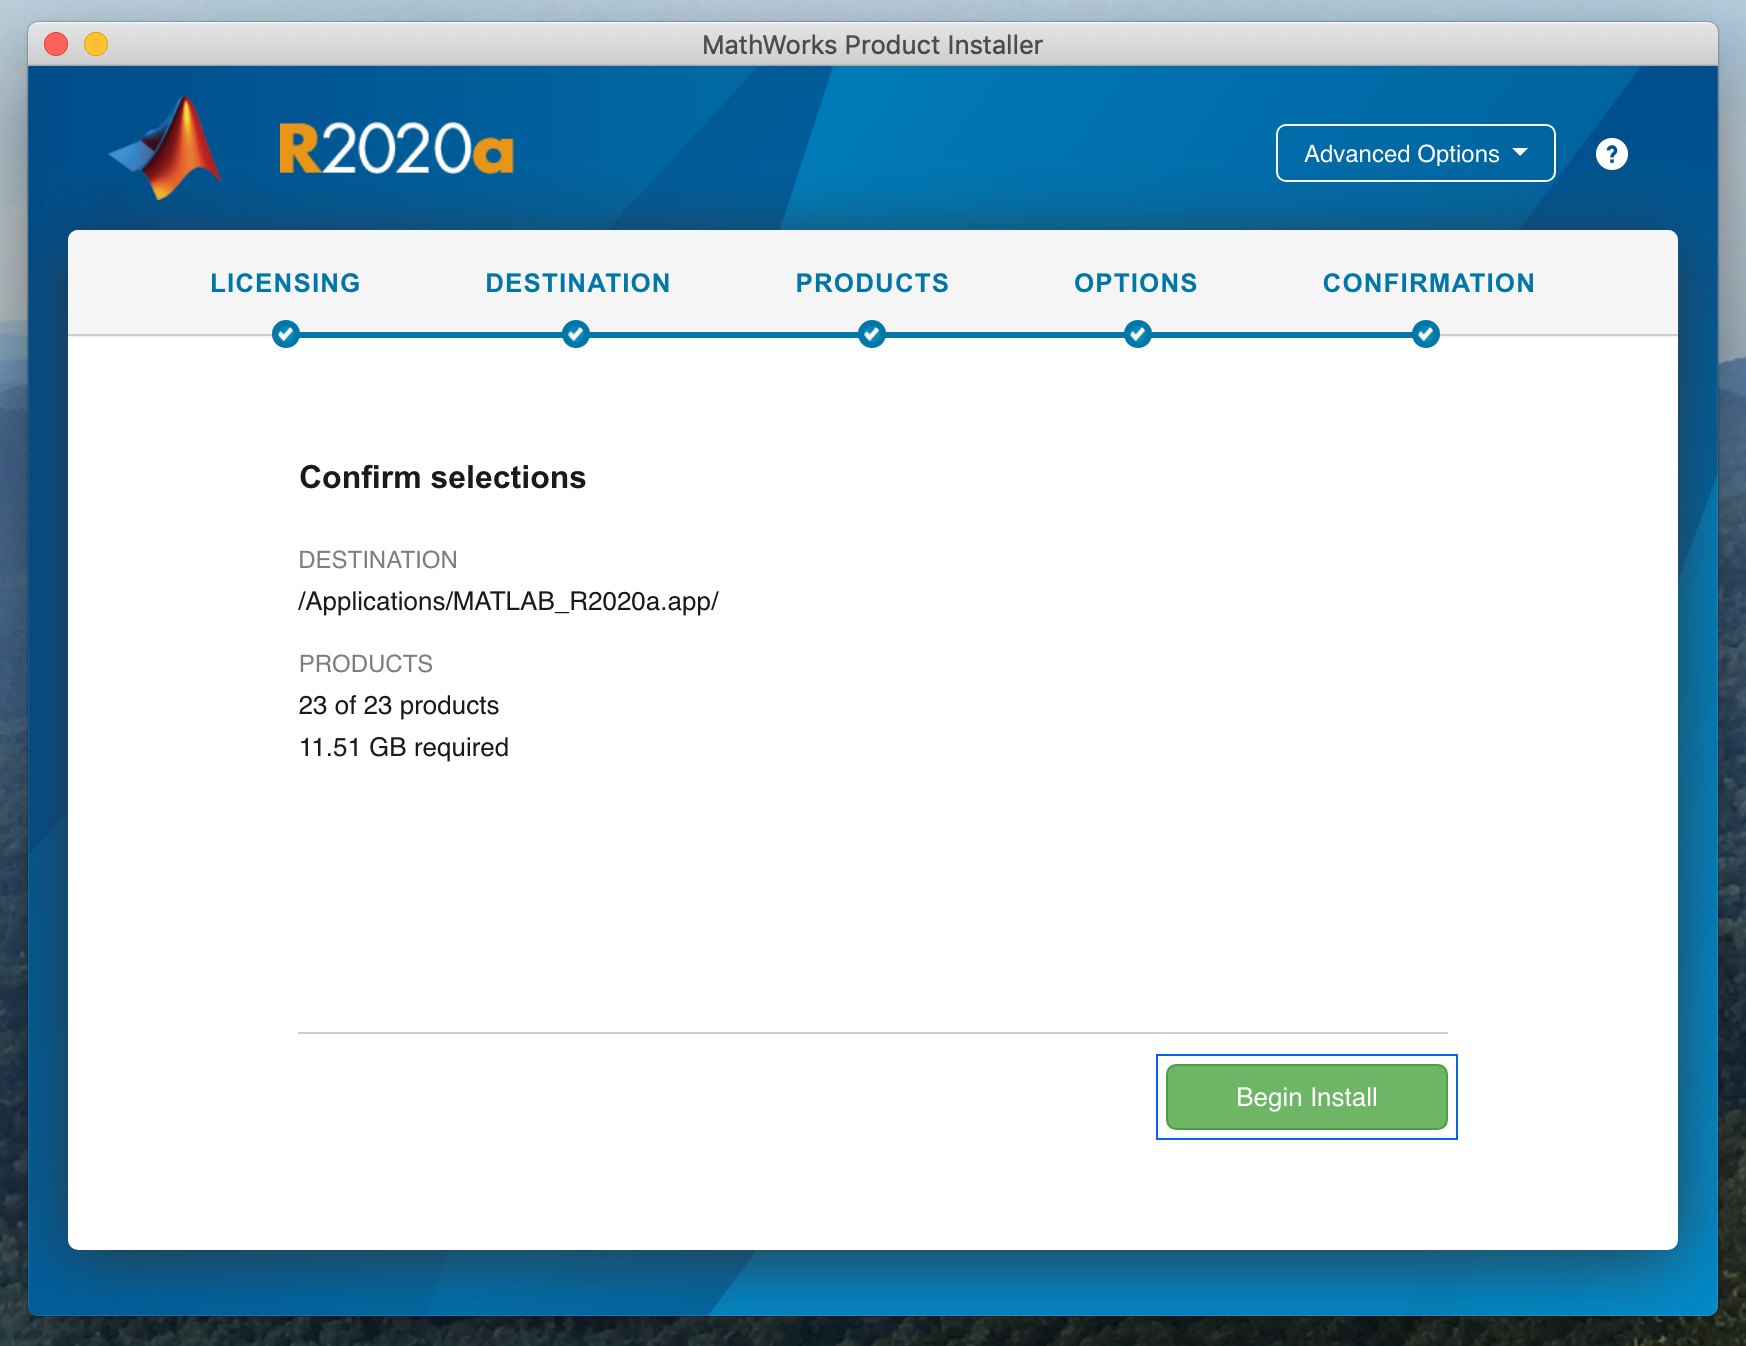Select the CONFIRMATION step label
Screen dimensions: 1746x1346
click(1428, 283)
